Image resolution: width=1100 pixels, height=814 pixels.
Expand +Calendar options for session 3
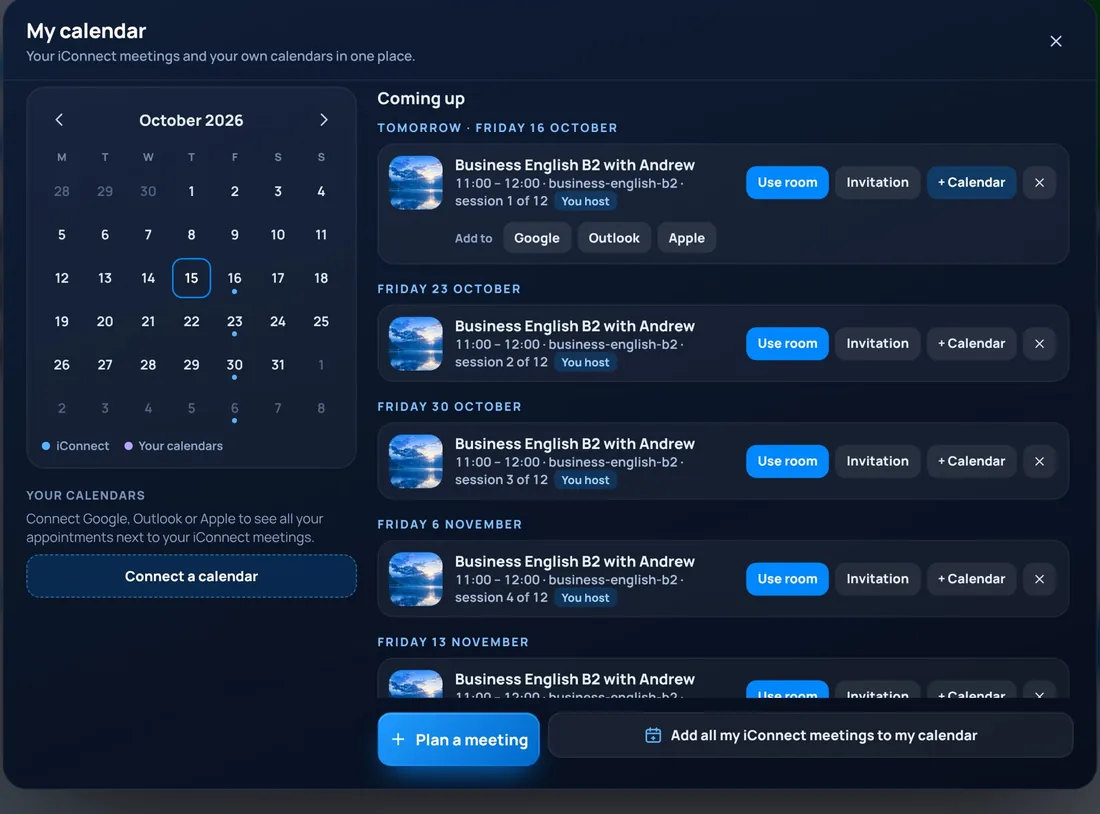coord(972,462)
